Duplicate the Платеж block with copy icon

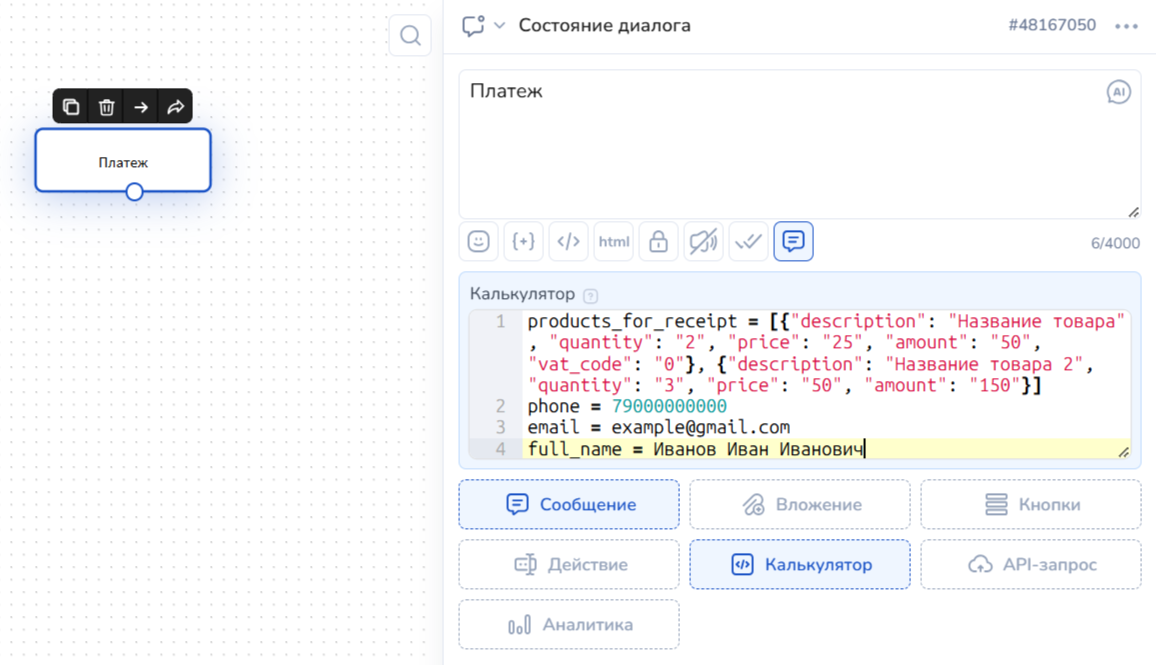tap(71, 107)
